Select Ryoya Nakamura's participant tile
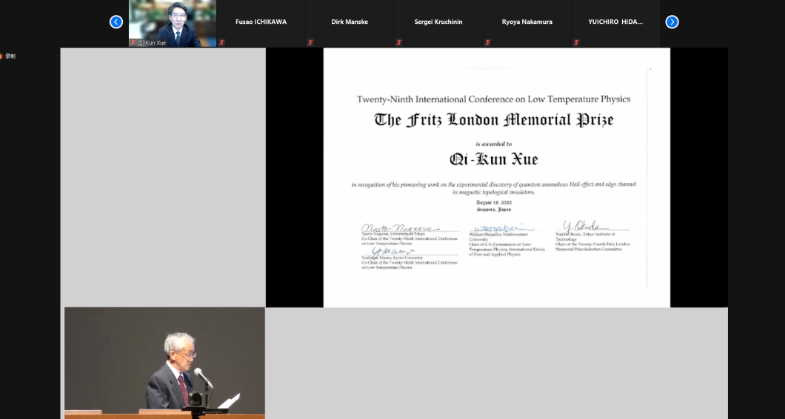Screen dimensions: 785x419 coord(525,22)
